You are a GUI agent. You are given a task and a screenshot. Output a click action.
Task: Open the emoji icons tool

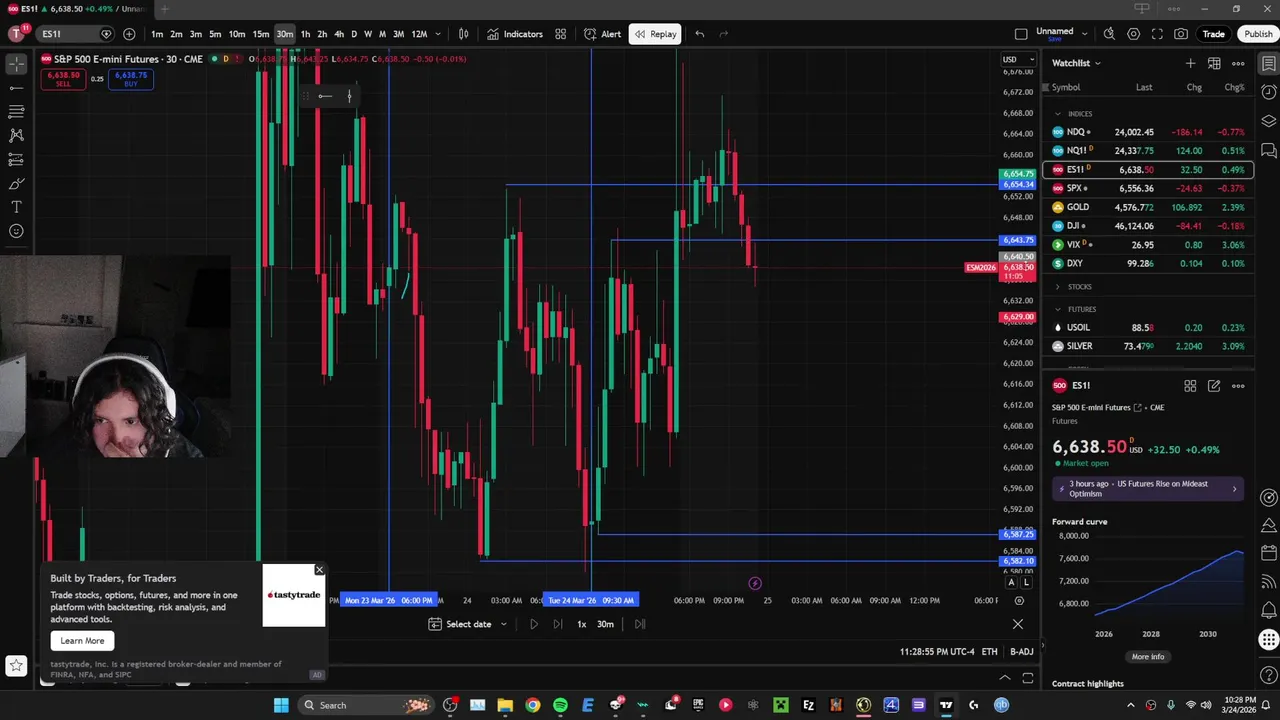(16, 231)
